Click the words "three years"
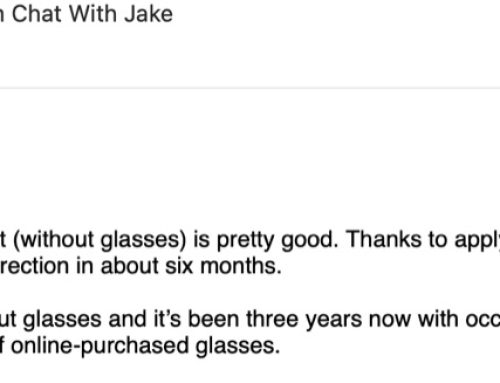 (x=304, y=319)
